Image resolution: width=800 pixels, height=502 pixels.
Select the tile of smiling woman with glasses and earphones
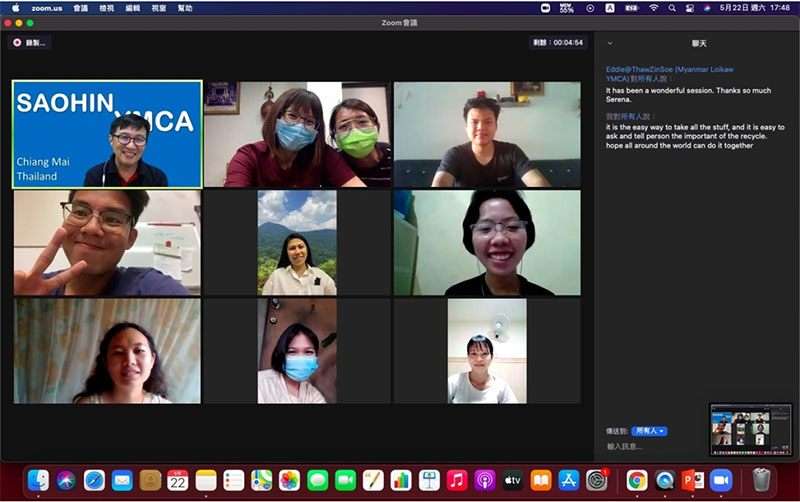point(487,243)
